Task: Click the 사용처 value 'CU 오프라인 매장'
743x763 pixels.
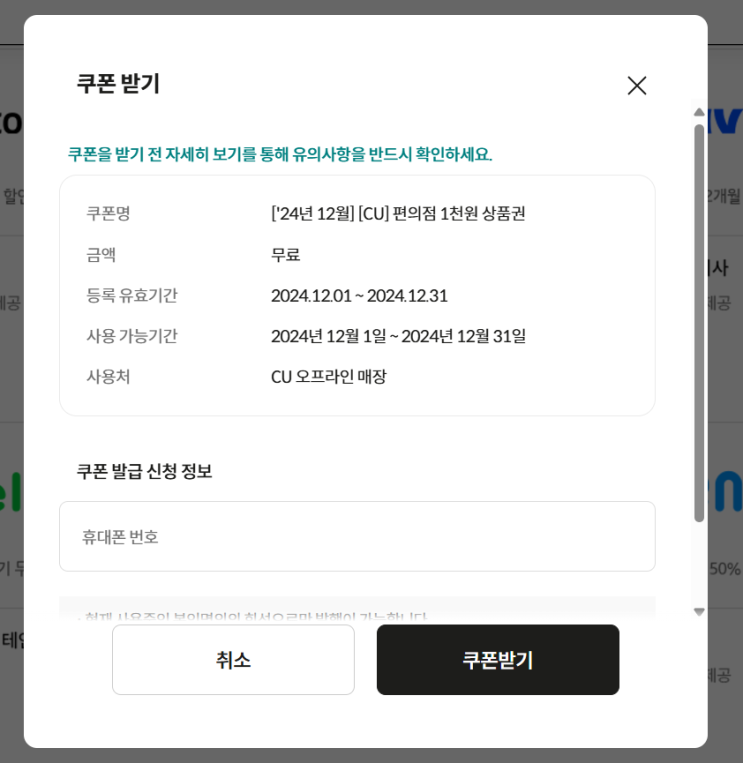Action: [x=328, y=377]
